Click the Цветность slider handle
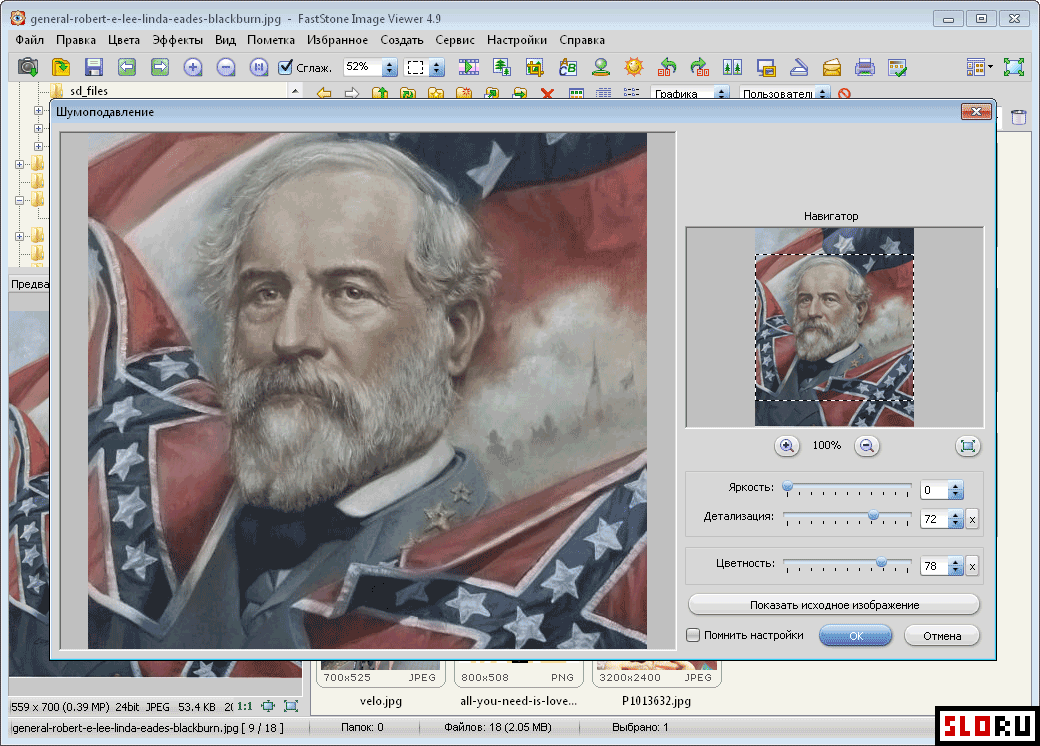 (x=881, y=562)
